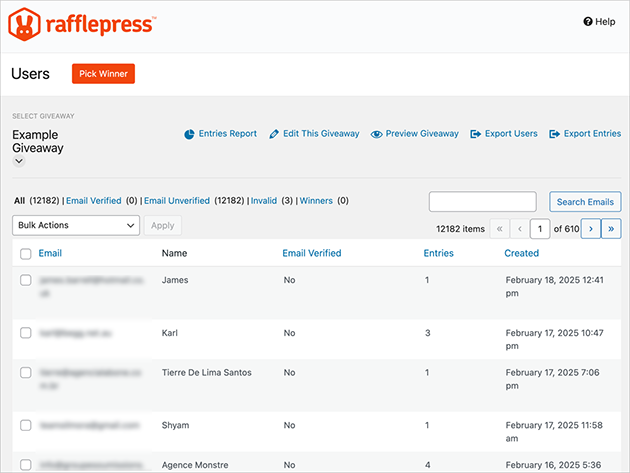Expand the Example Giveaway selector chevron
The height and width of the screenshot is (473, 630).
tap(19, 161)
